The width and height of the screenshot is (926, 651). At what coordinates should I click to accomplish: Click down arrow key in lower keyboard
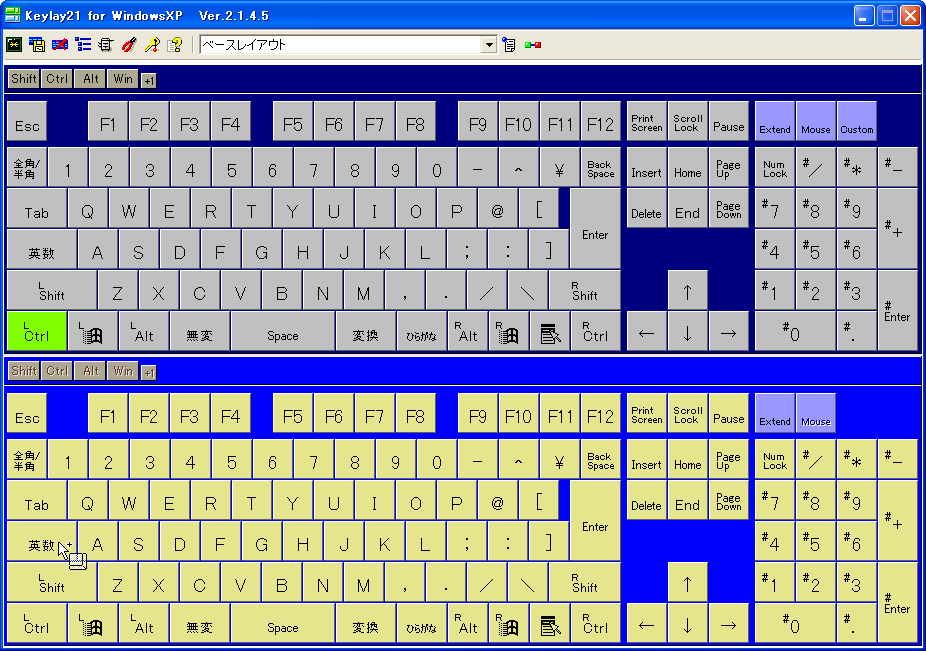(687, 623)
